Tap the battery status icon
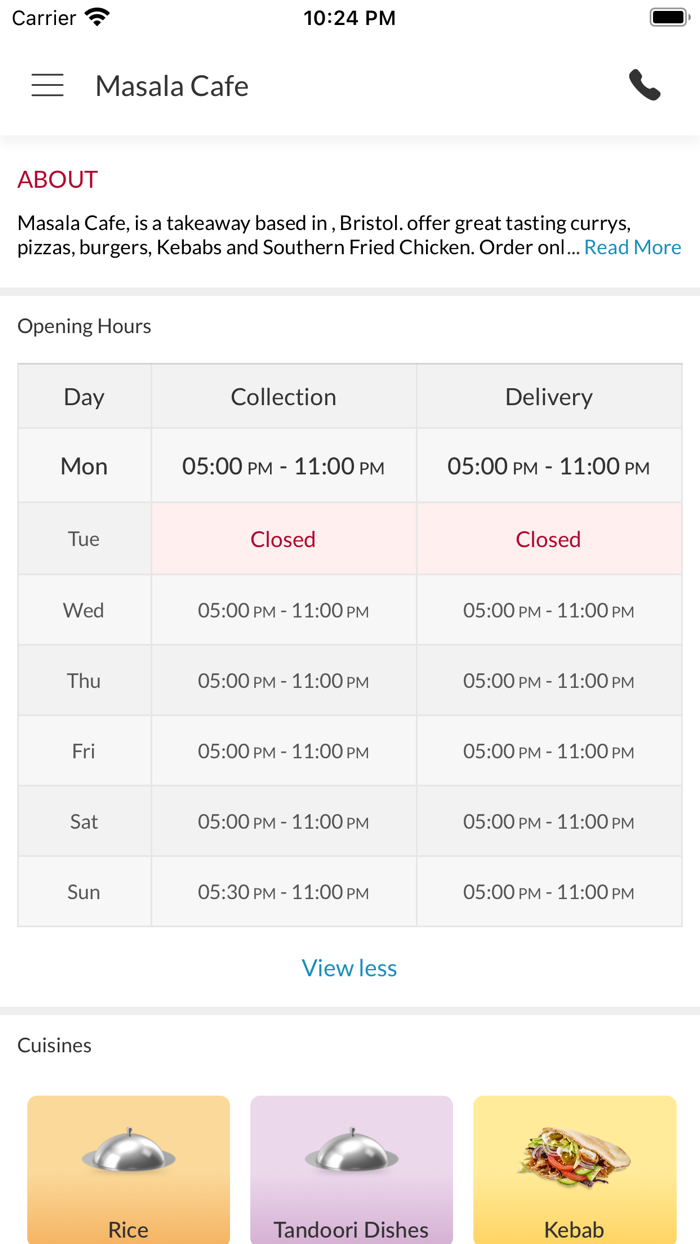Viewport: 700px width, 1244px height. [668, 17]
